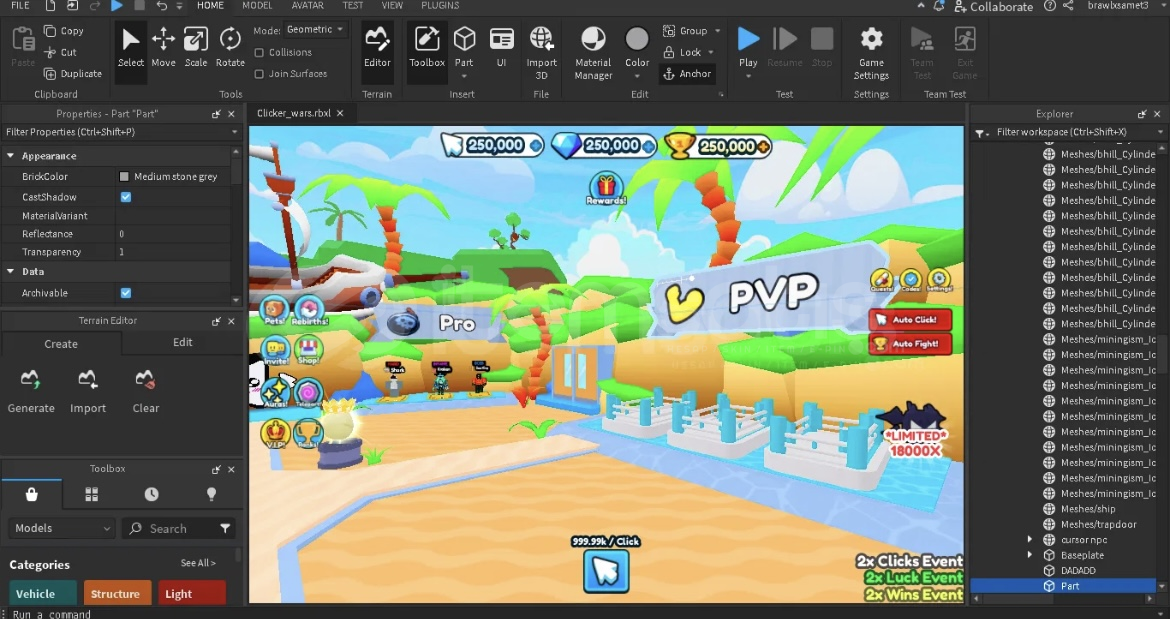Open the terrain Import tool
Image resolution: width=1170 pixels, height=619 pixels.
88,391
